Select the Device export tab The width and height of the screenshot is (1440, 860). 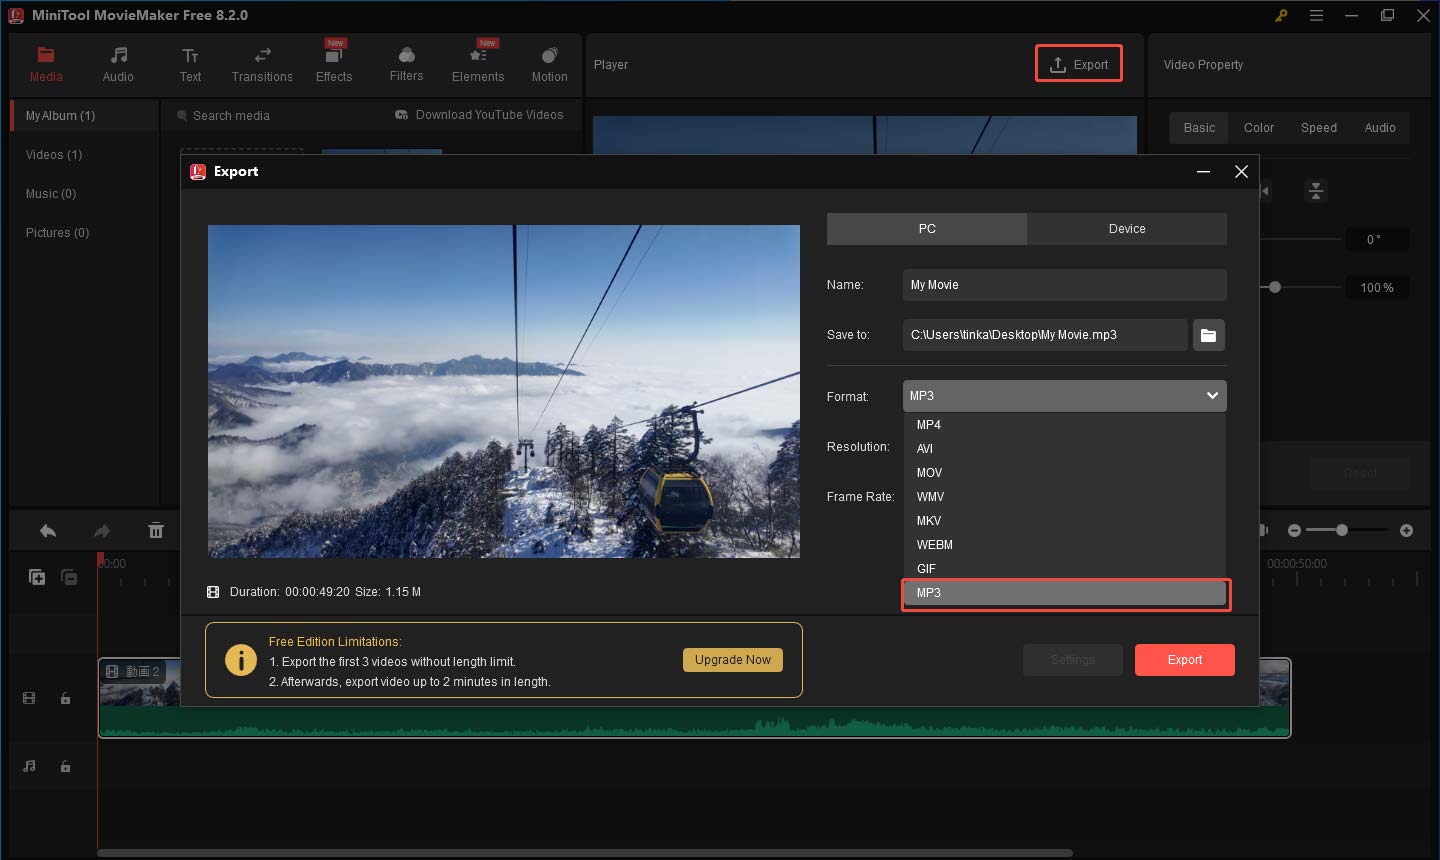[1127, 229]
